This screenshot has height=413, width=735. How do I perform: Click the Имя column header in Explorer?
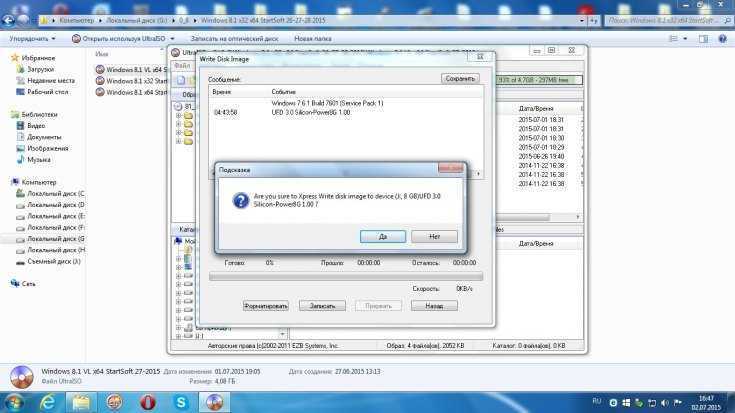point(102,54)
